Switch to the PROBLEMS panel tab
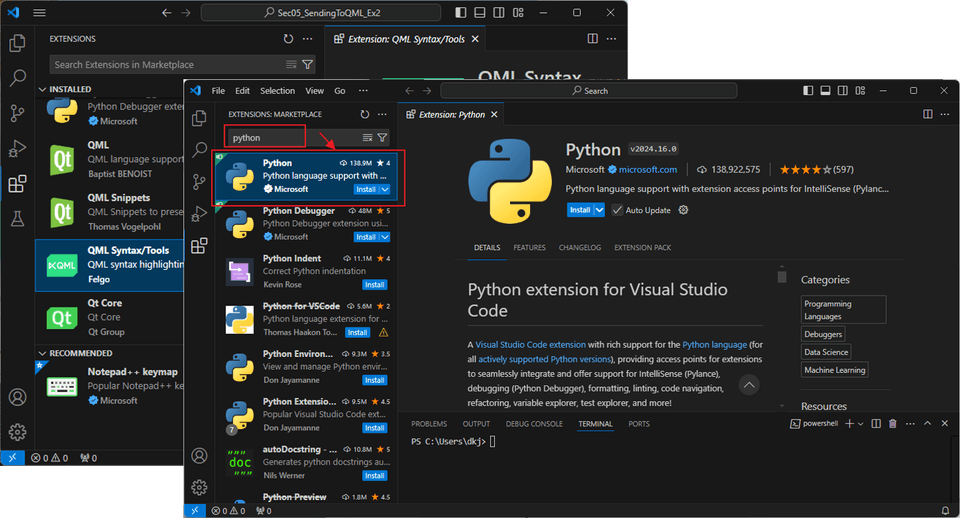 [x=429, y=424]
